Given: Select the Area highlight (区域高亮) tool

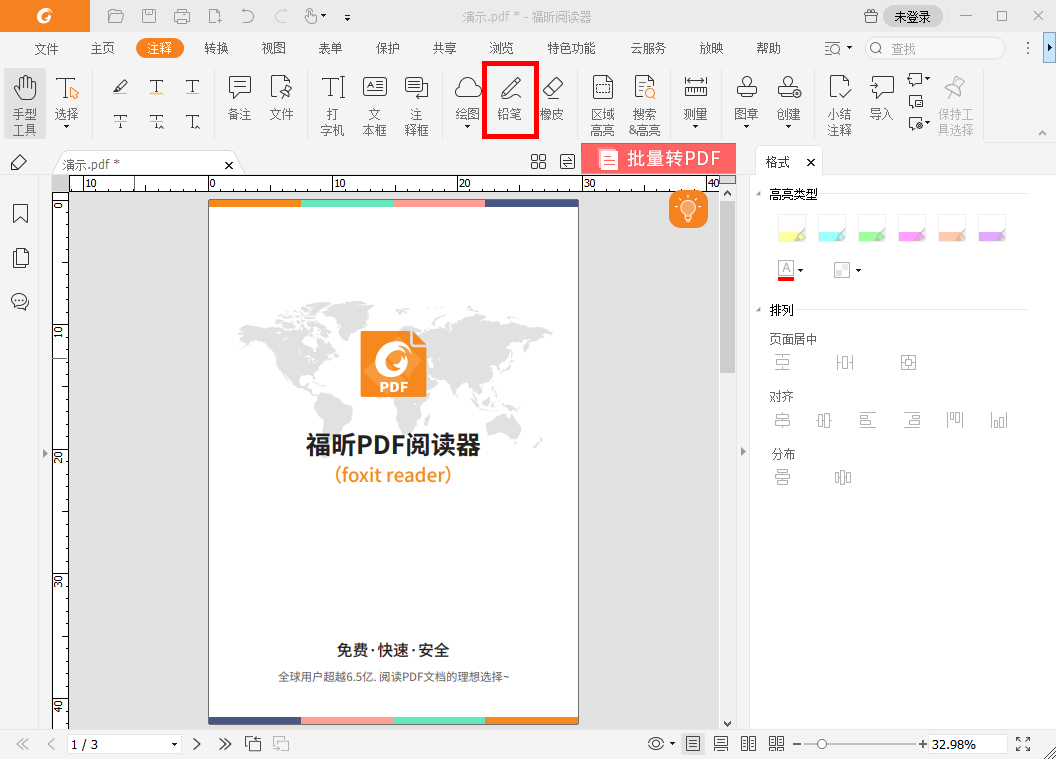Looking at the screenshot, I should click(x=603, y=105).
